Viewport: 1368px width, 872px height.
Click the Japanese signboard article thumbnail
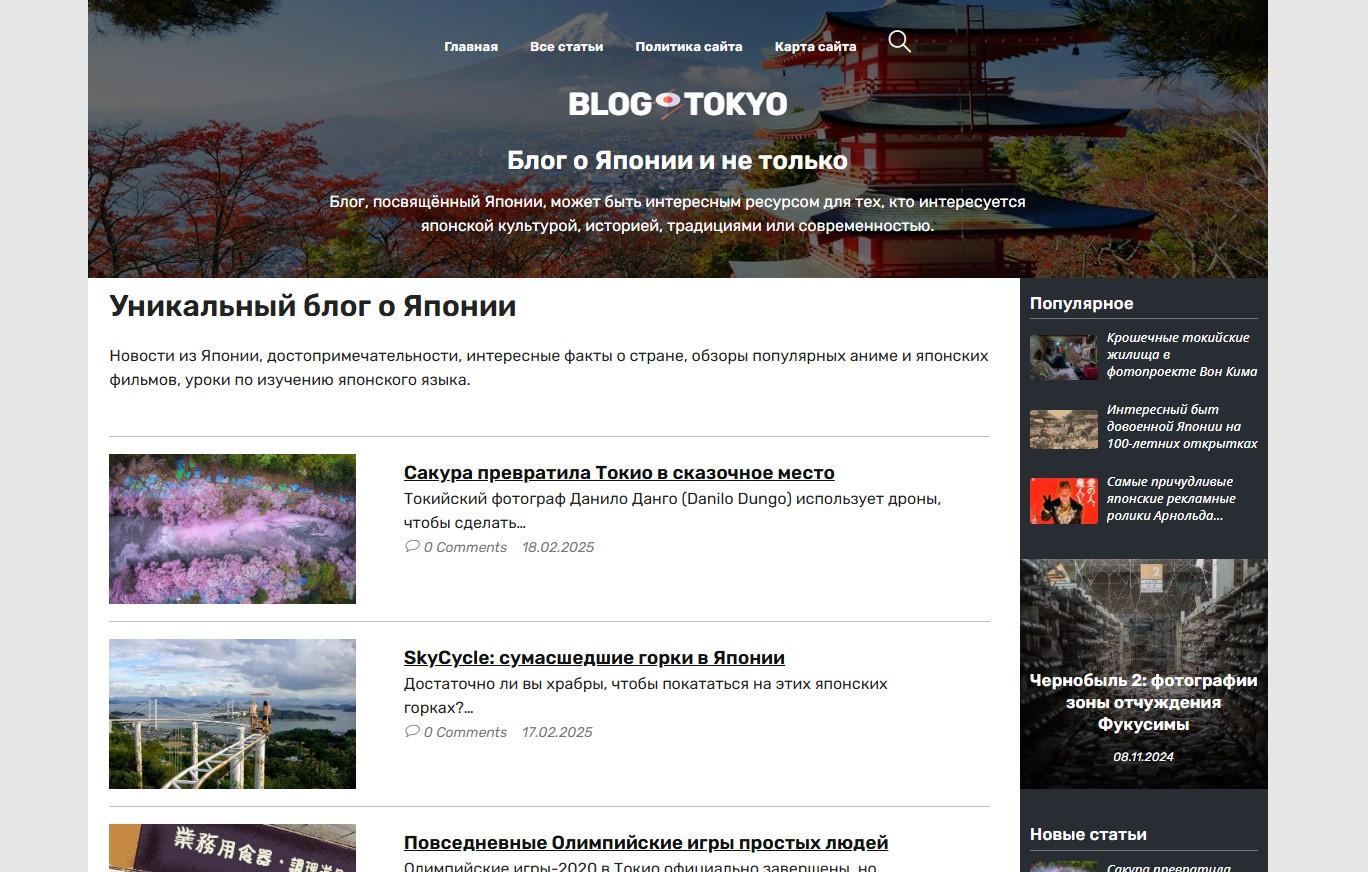coord(232,848)
